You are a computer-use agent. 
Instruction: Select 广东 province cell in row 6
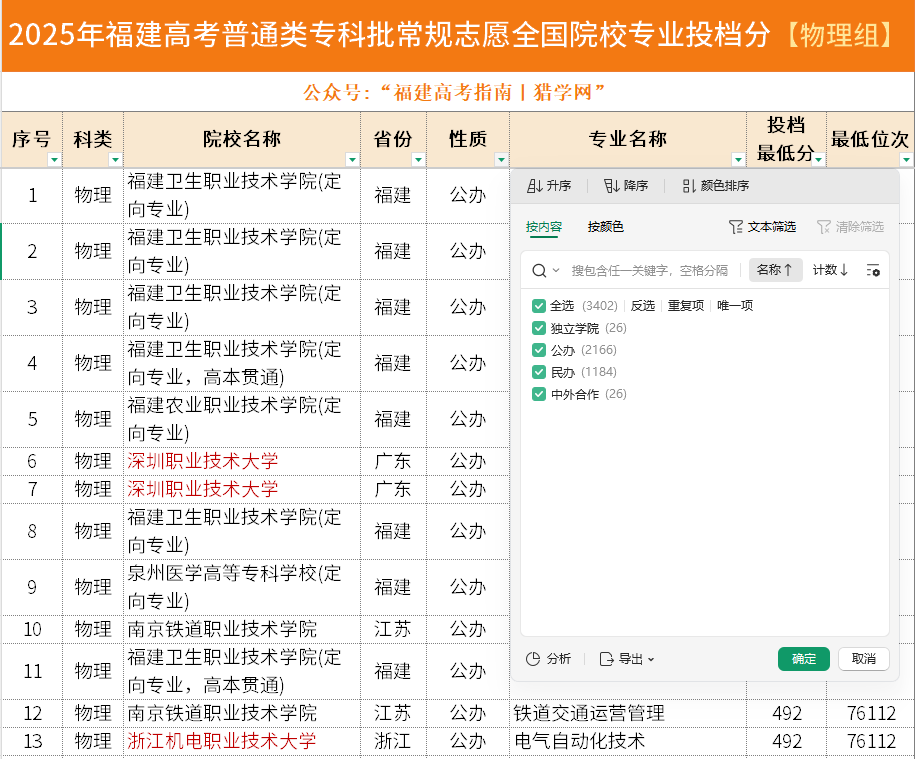[393, 461]
